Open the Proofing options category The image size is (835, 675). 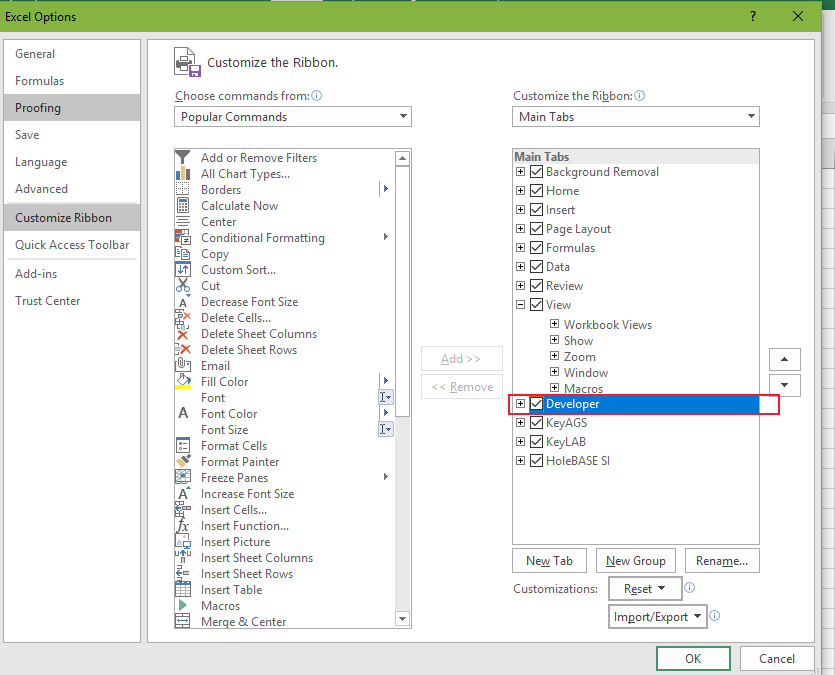click(72, 108)
